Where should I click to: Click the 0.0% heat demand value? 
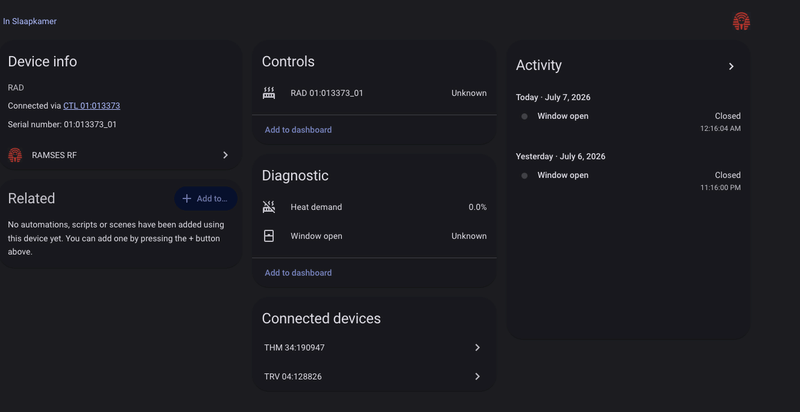(x=478, y=207)
